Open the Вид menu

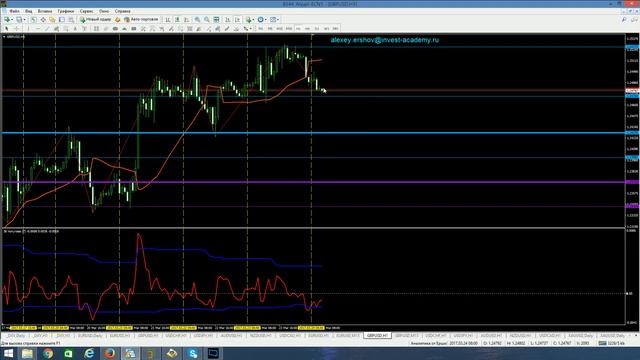[x=29, y=11]
